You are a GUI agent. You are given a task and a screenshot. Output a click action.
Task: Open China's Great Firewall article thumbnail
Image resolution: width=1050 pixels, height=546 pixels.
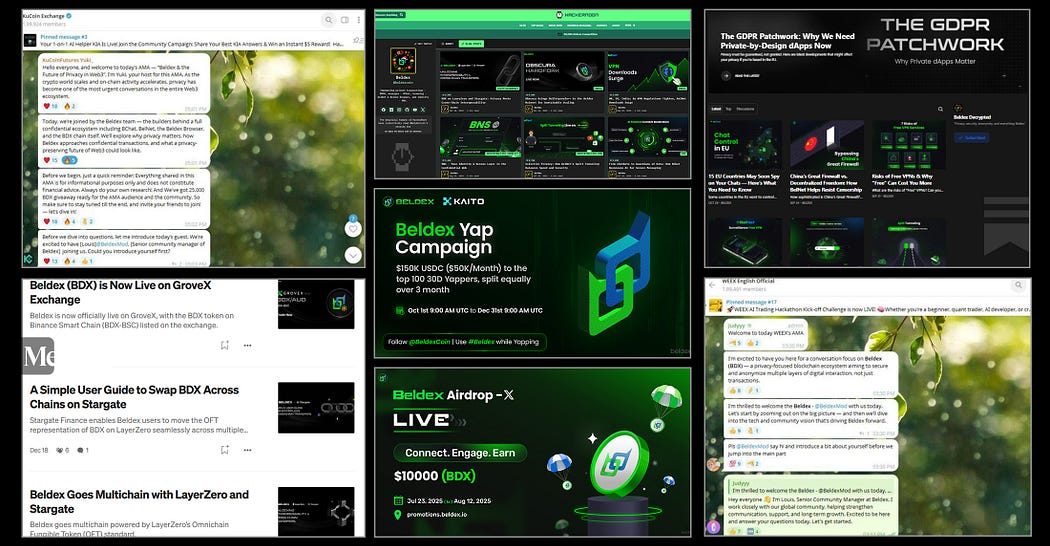click(826, 145)
